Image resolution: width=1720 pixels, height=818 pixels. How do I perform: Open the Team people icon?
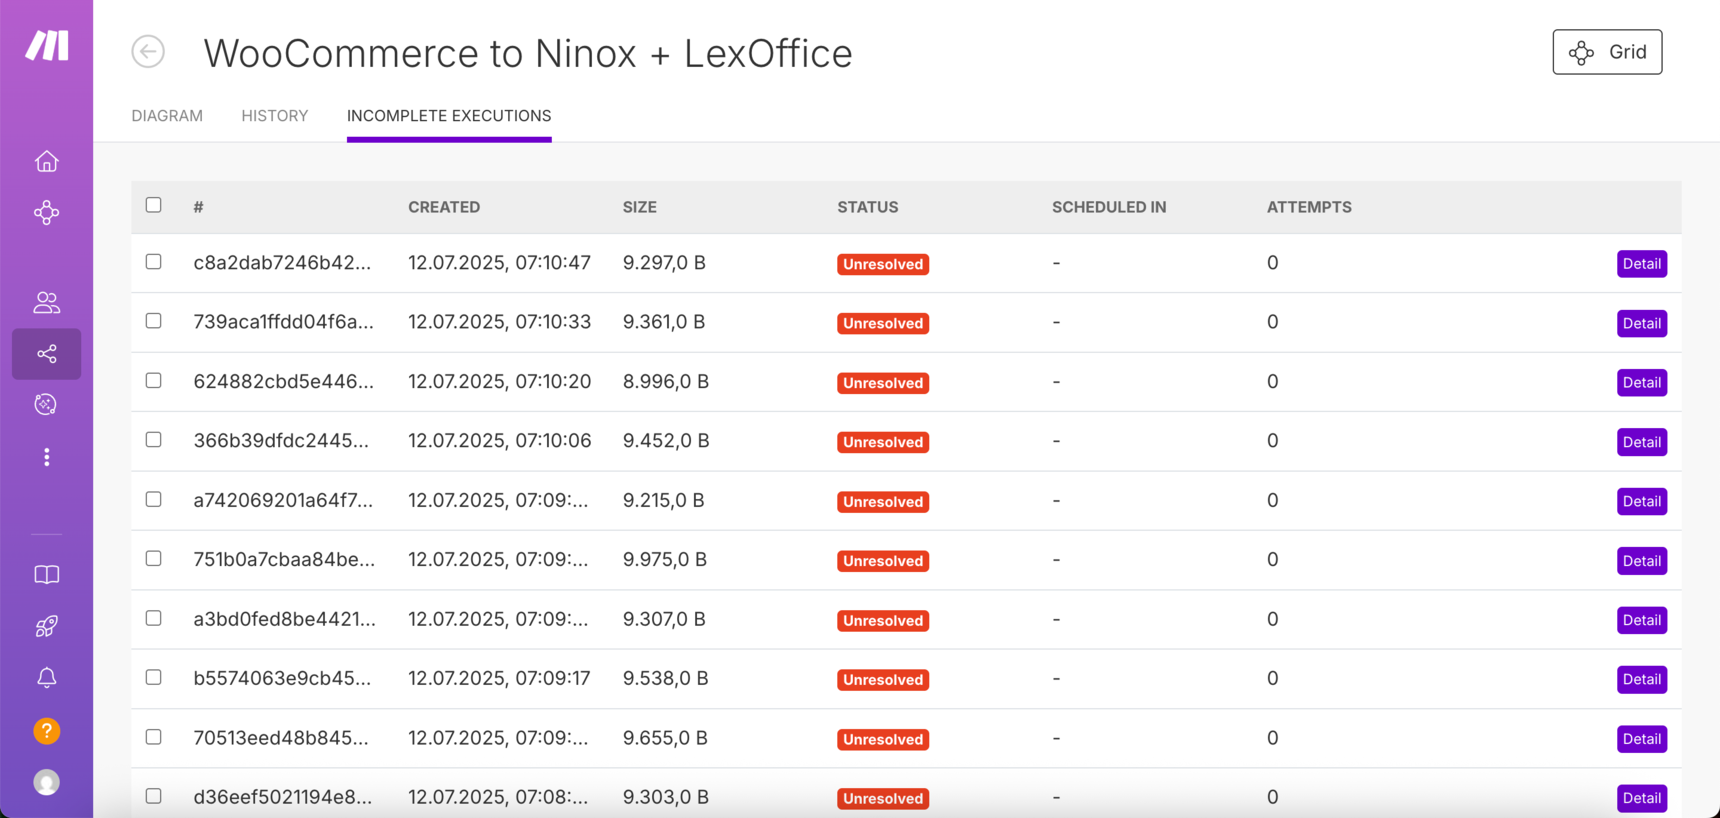tap(46, 302)
